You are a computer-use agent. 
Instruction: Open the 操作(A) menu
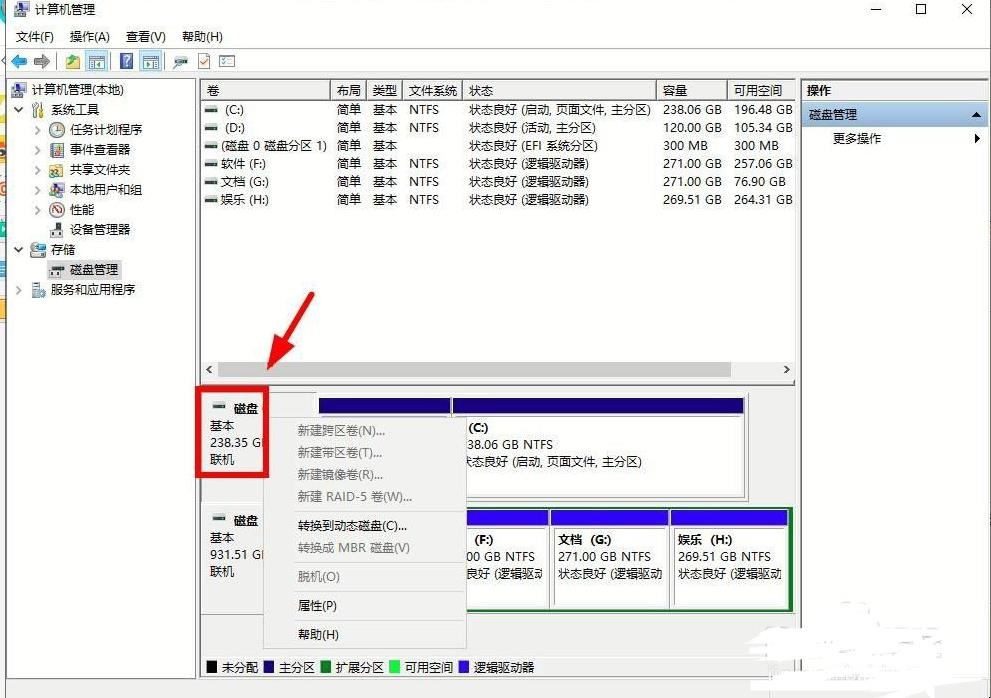click(90, 37)
